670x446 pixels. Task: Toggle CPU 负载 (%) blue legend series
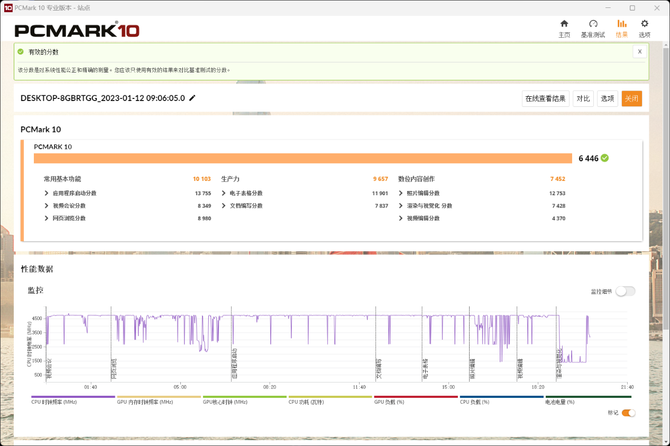tap(502, 400)
